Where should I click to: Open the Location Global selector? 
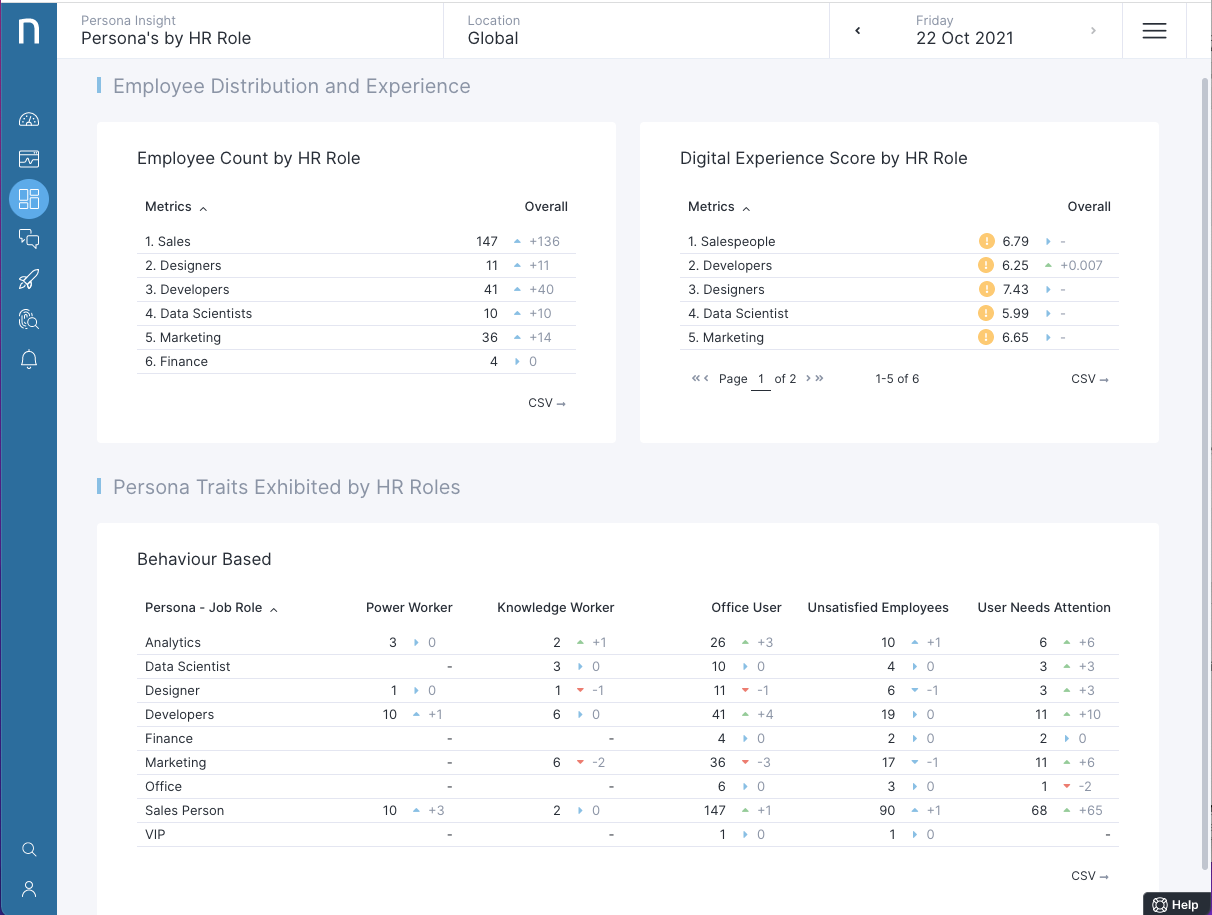pyautogui.click(x=636, y=30)
